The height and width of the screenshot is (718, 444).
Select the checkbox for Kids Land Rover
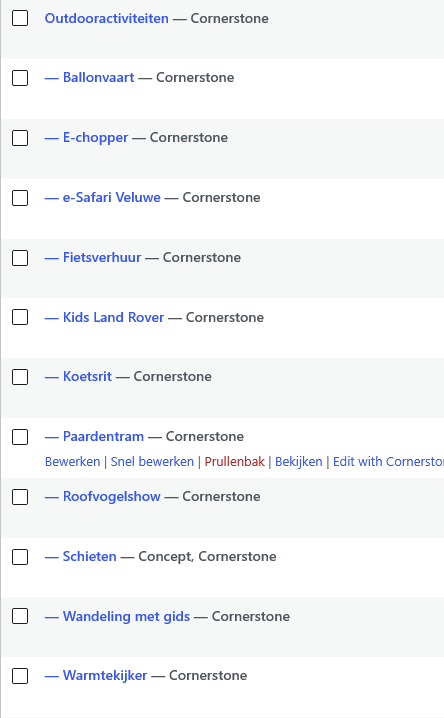[x=20, y=317]
